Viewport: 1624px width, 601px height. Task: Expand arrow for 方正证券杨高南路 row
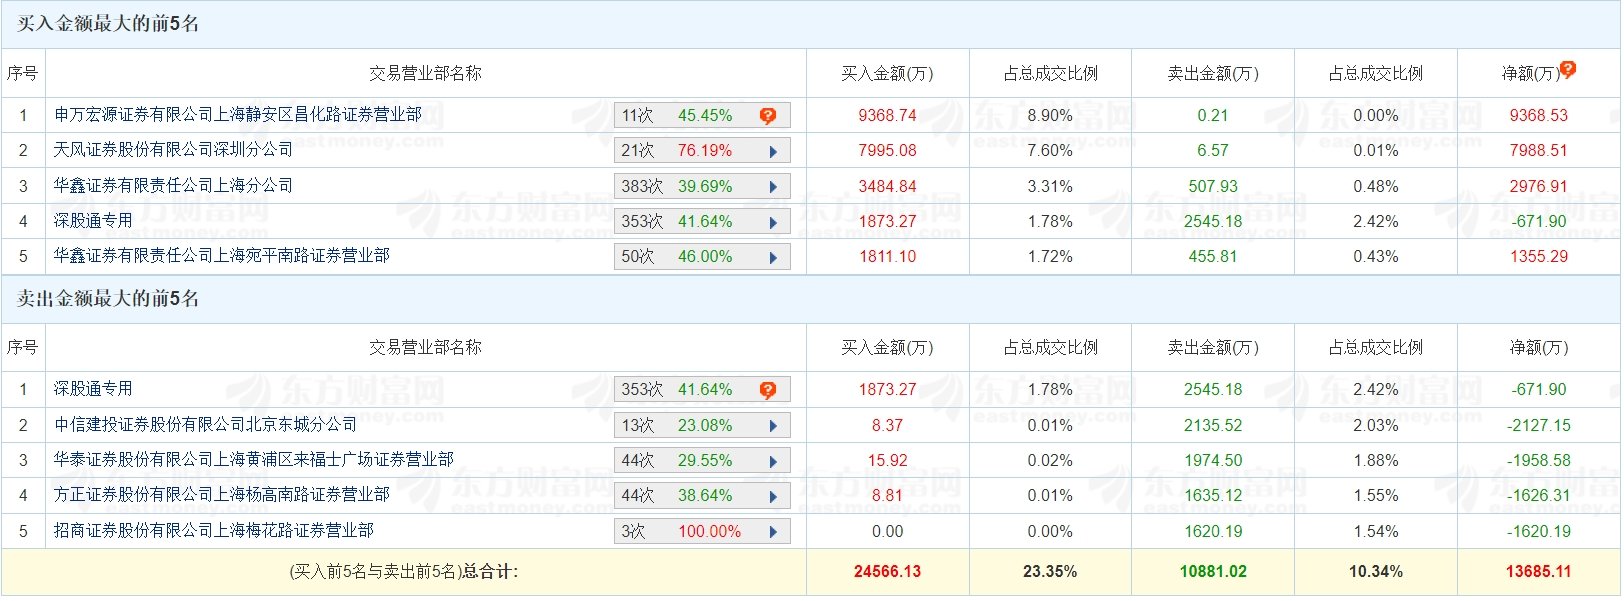773,496
